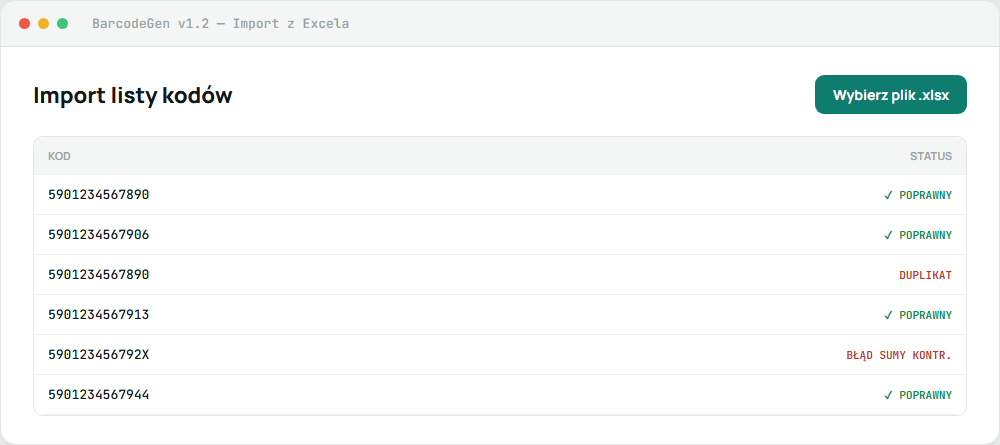Click the BarcodeGen v1.2 window title

point(220,24)
